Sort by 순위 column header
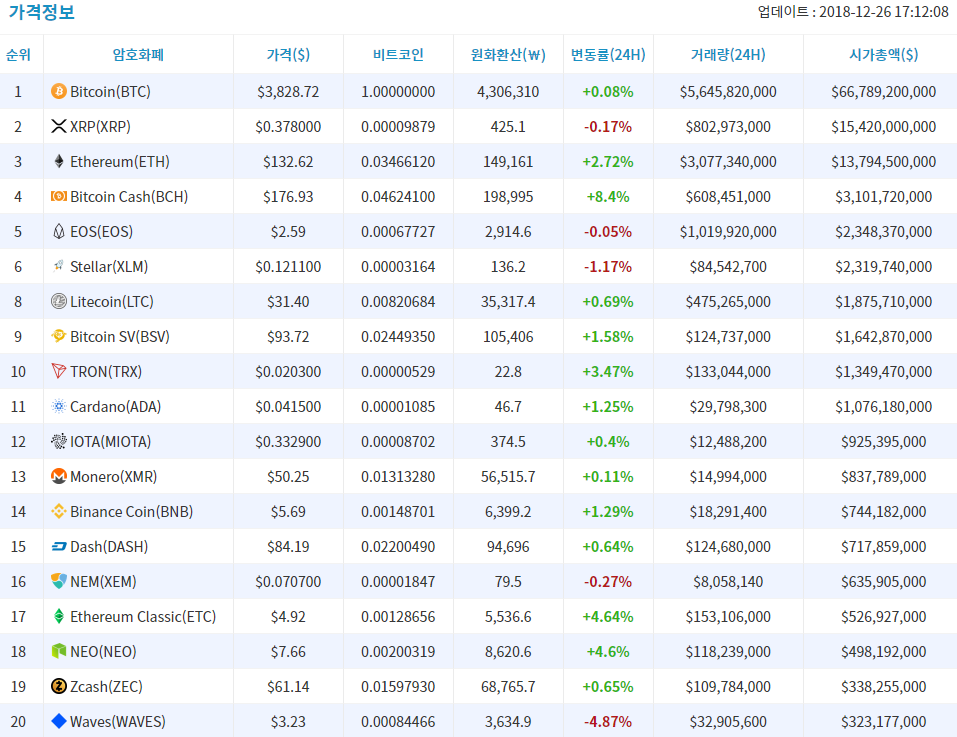957x737 pixels. (x=18, y=55)
